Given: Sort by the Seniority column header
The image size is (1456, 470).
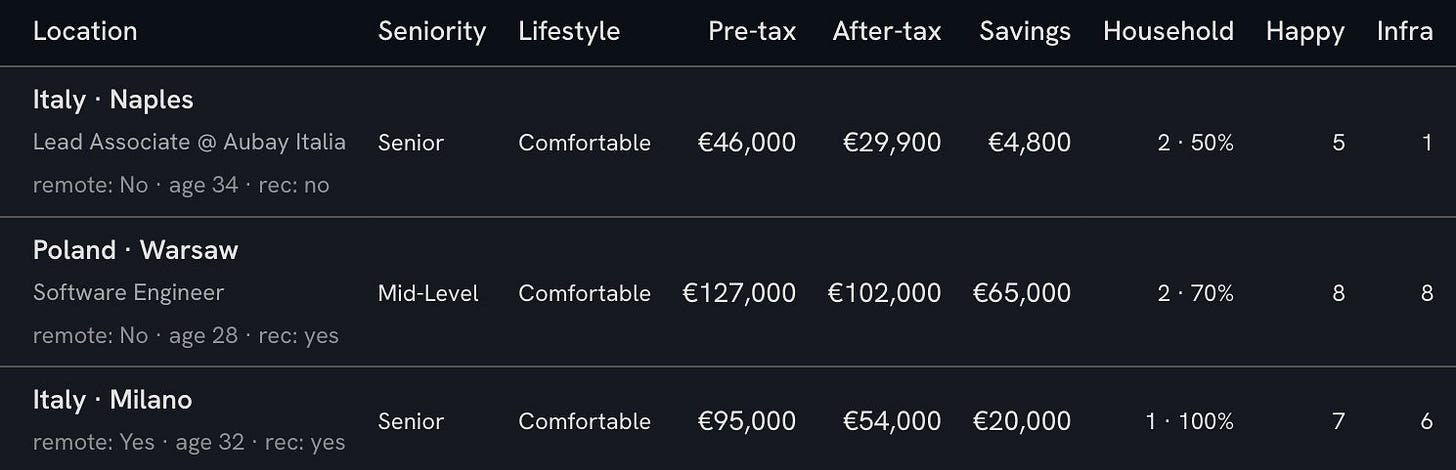Looking at the screenshot, I should click(x=432, y=31).
